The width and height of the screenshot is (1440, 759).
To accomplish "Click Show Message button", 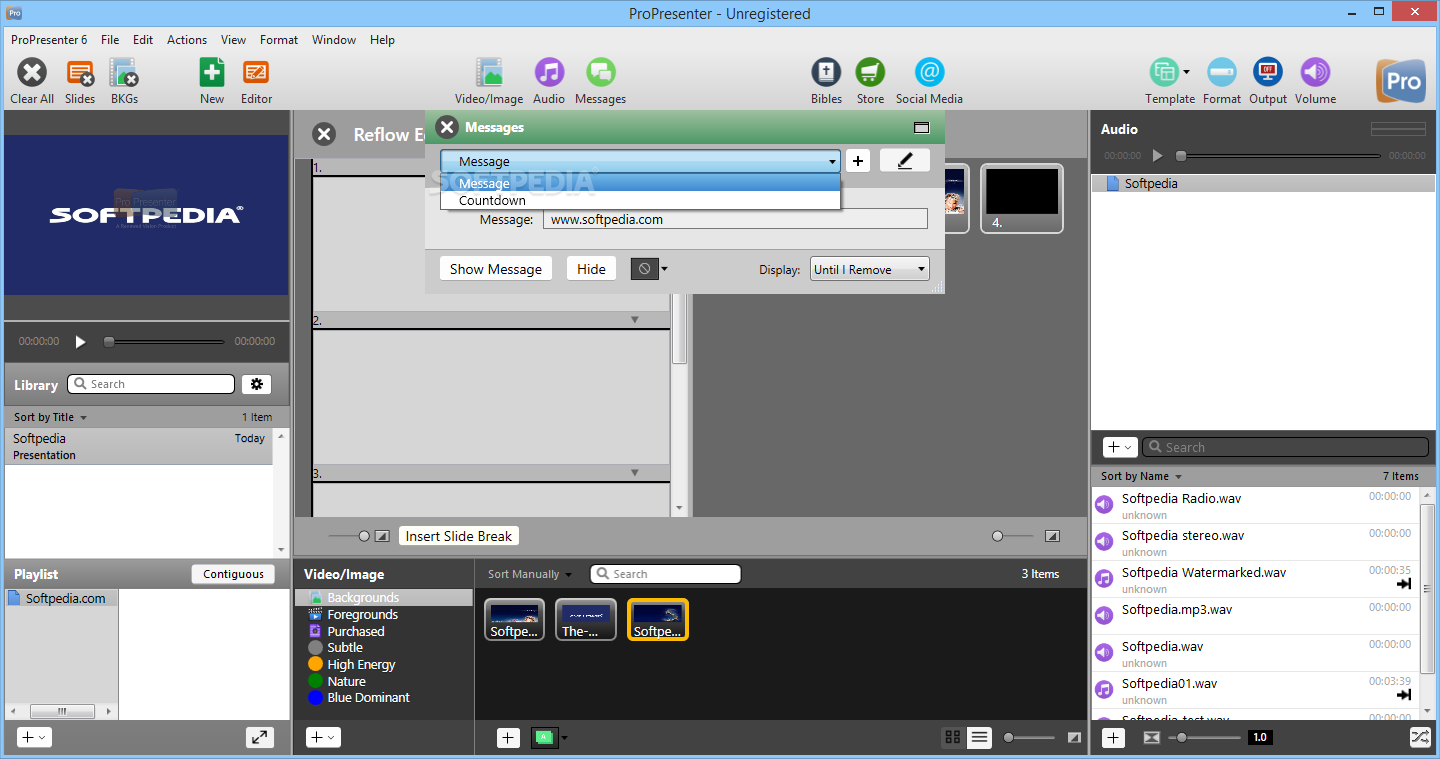I will (496, 269).
